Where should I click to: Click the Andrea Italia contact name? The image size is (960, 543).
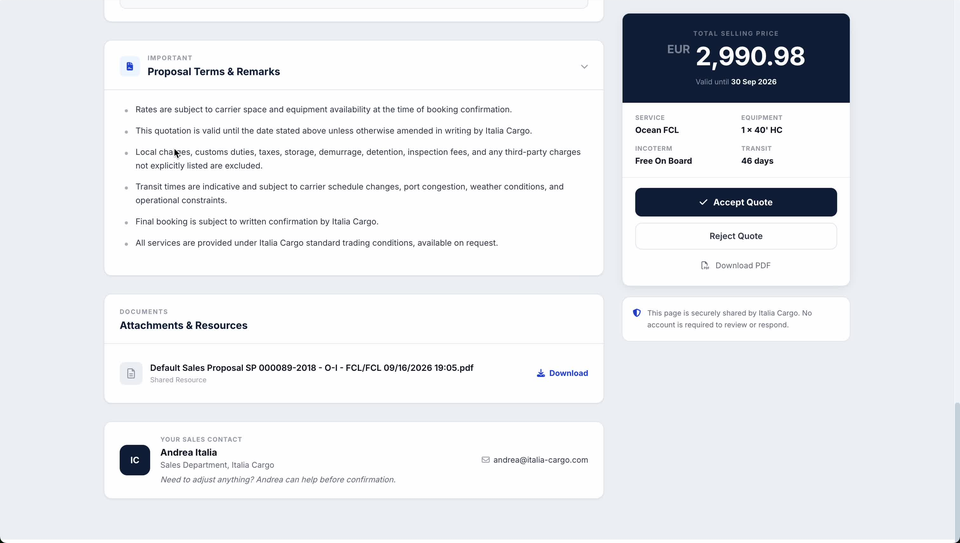pos(189,452)
